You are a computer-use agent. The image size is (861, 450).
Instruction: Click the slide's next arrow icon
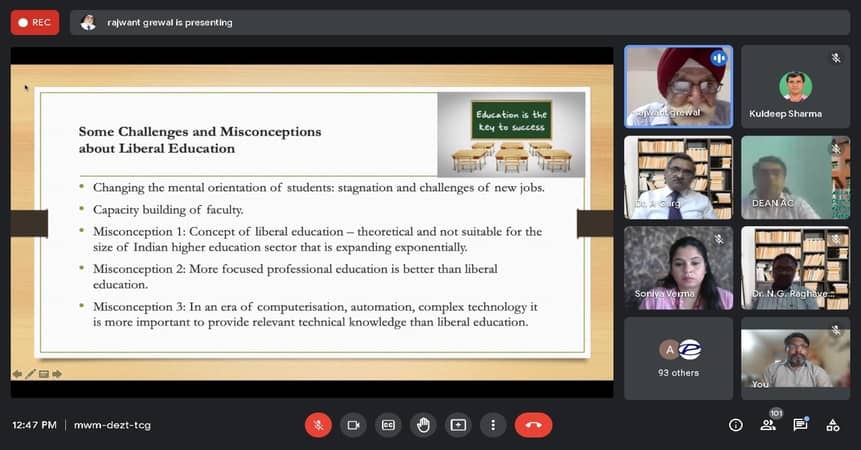point(57,374)
